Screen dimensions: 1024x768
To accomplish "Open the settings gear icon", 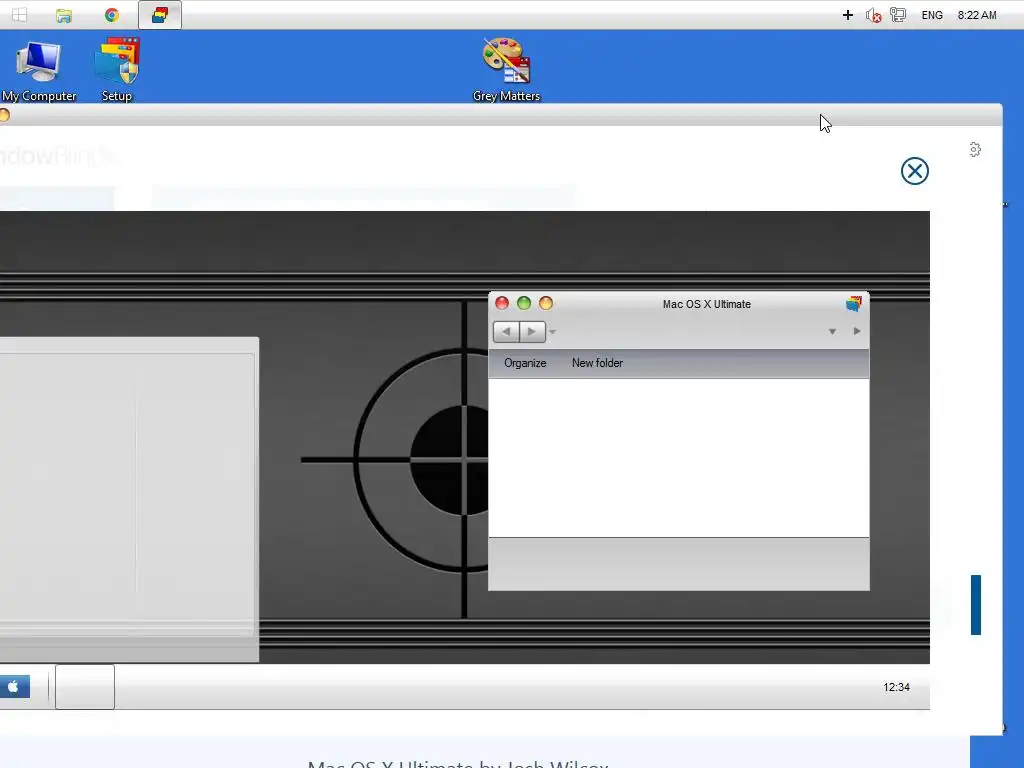I will 975,150.
